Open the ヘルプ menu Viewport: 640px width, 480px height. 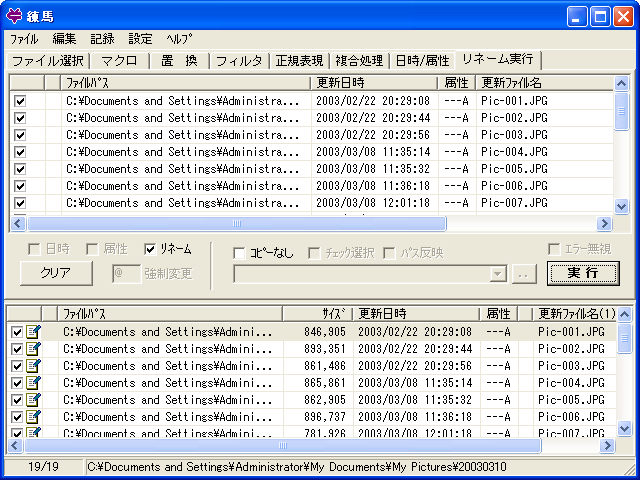click(x=180, y=39)
